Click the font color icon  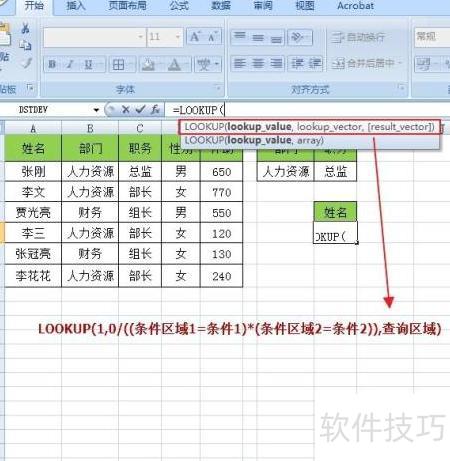point(174,64)
